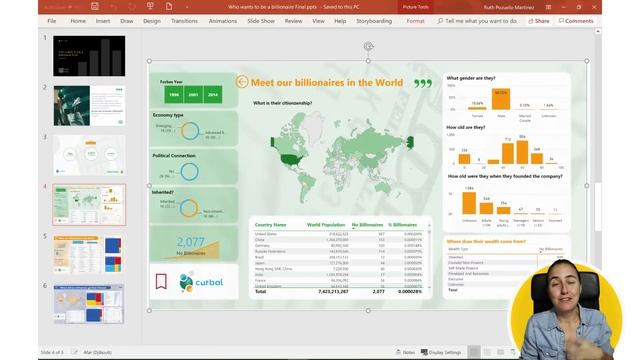
Task: Switch to the Insert ribbon tab
Action: (x=102, y=21)
